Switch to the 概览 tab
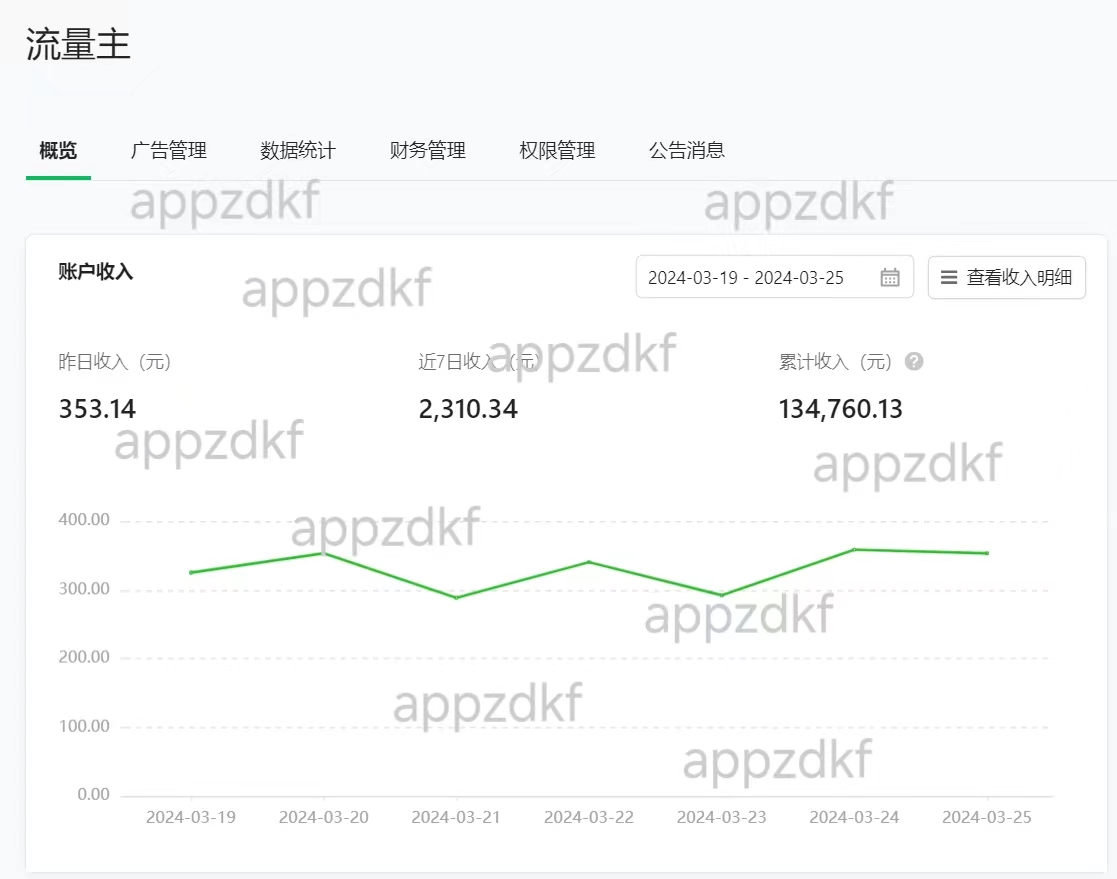Image resolution: width=1117 pixels, height=879 pixels. click(x=58, y=151)
